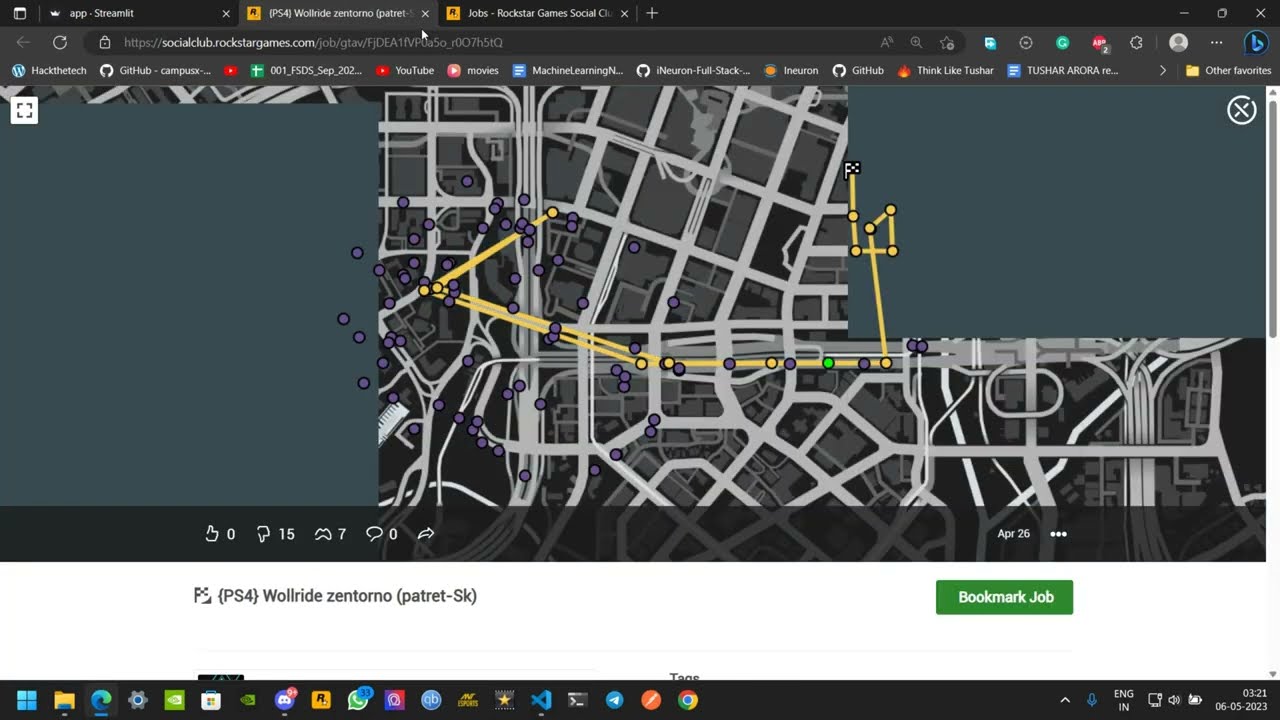Open the Other favorites folder
1280x720 pixels.
(x=1228, y=70)
